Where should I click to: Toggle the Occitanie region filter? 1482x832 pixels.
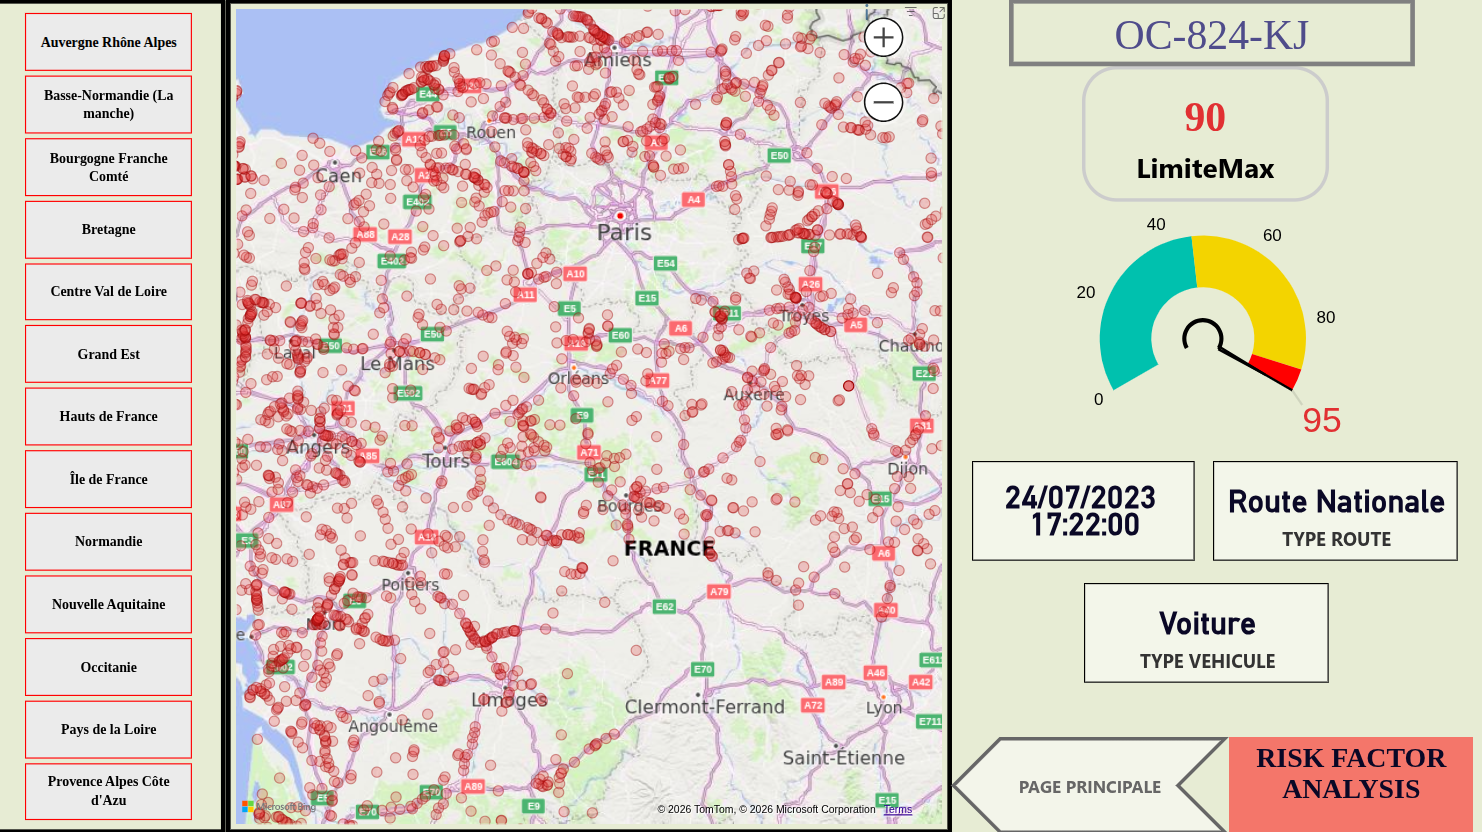coord(108,668)
